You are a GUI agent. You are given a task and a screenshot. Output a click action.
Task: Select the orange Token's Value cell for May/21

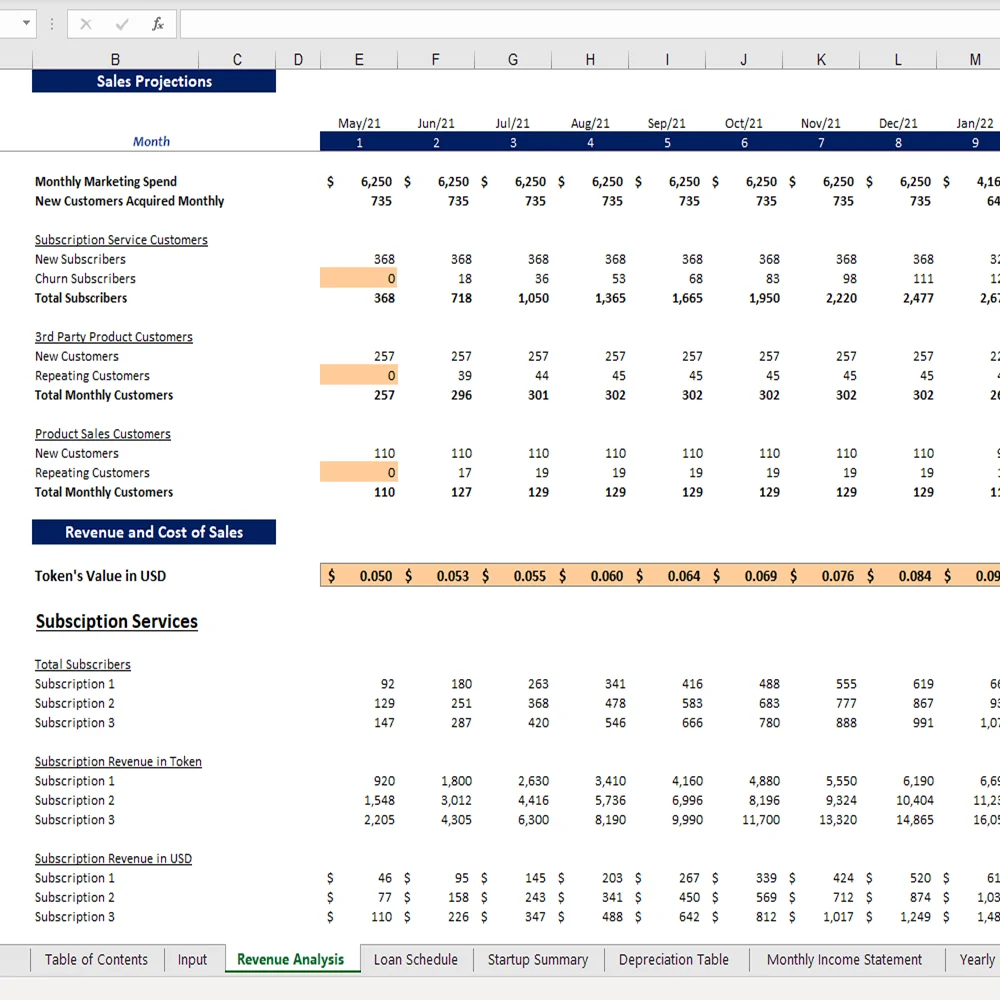(x=360, y=576)
